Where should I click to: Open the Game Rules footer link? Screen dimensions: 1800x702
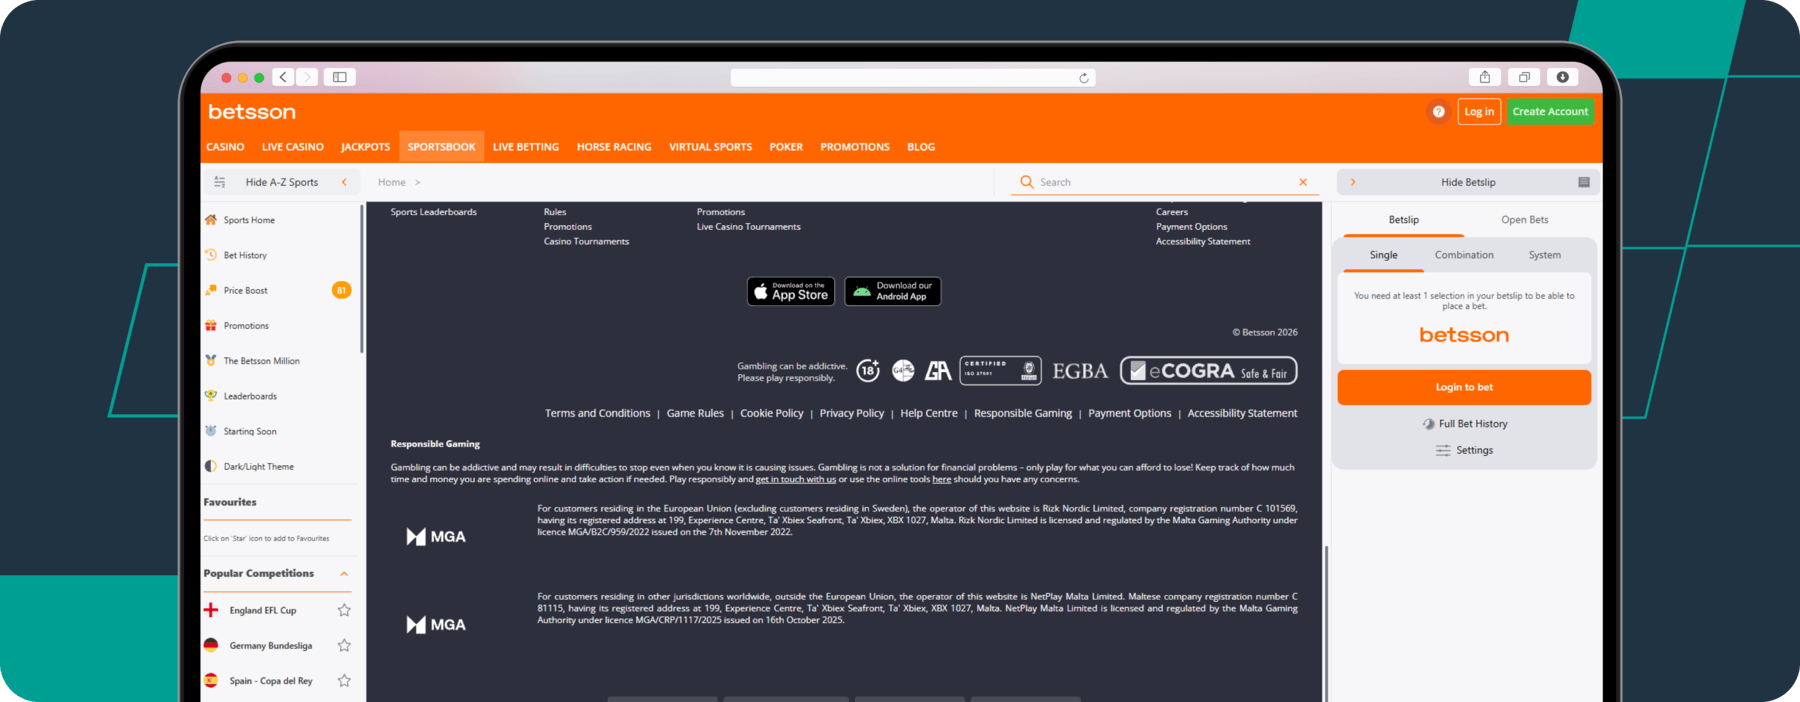pyautogui.click(x=695, y=413)
